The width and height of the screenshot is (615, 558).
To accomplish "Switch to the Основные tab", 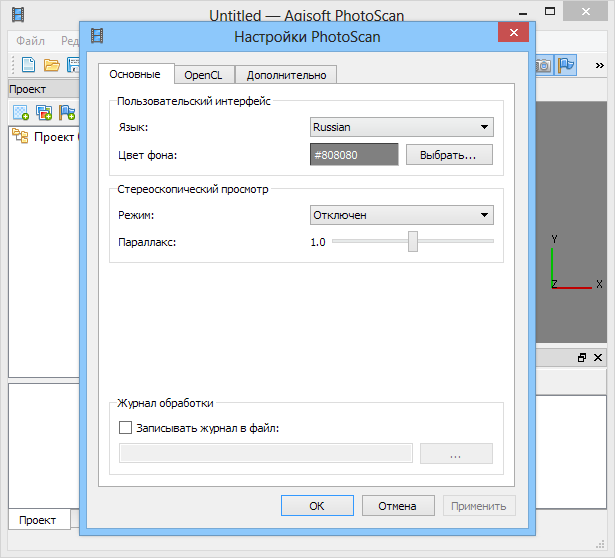I will (135, 74).
